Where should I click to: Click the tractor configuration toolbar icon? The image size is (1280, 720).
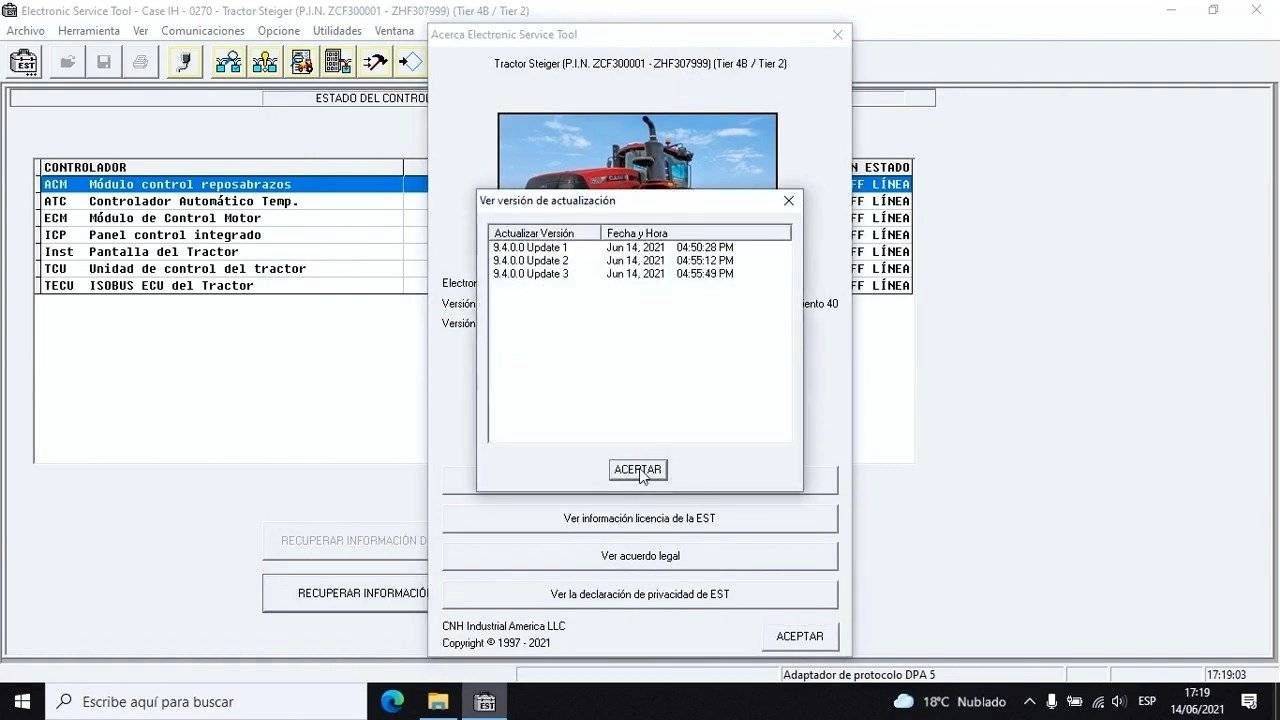click(x=302, y=62)
